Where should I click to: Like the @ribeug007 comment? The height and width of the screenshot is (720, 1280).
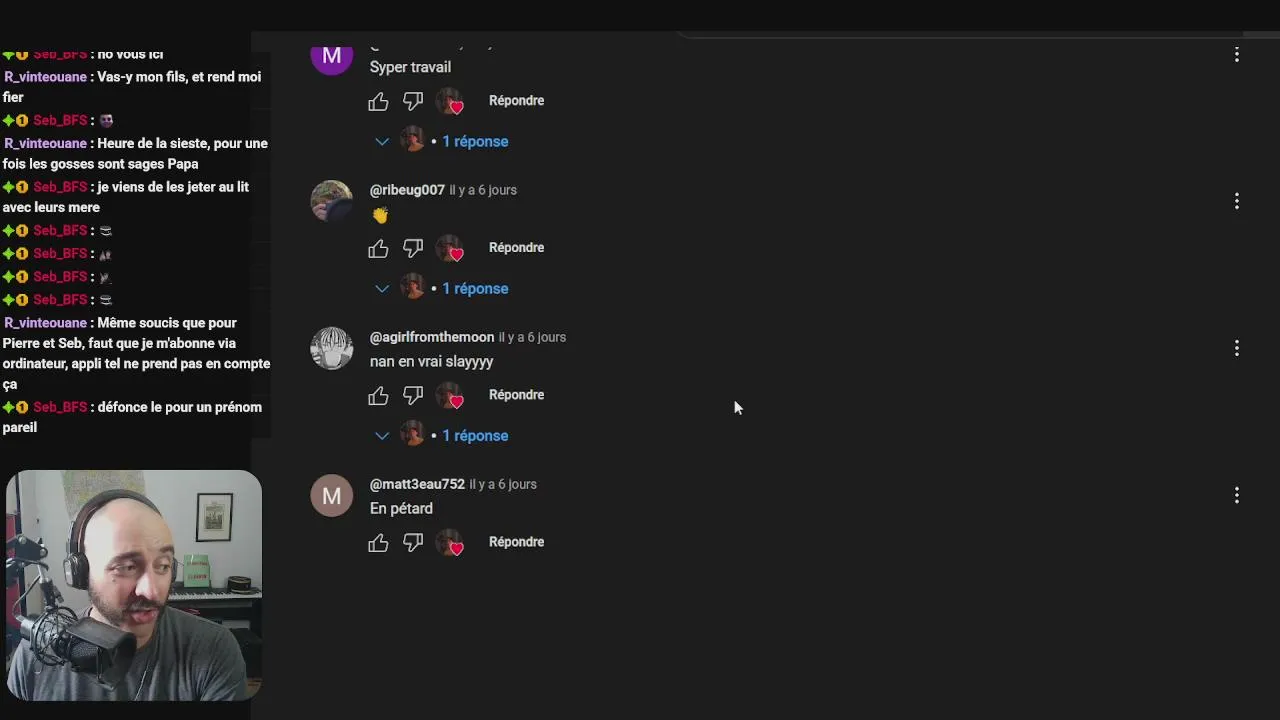click(x=378, y=248)
